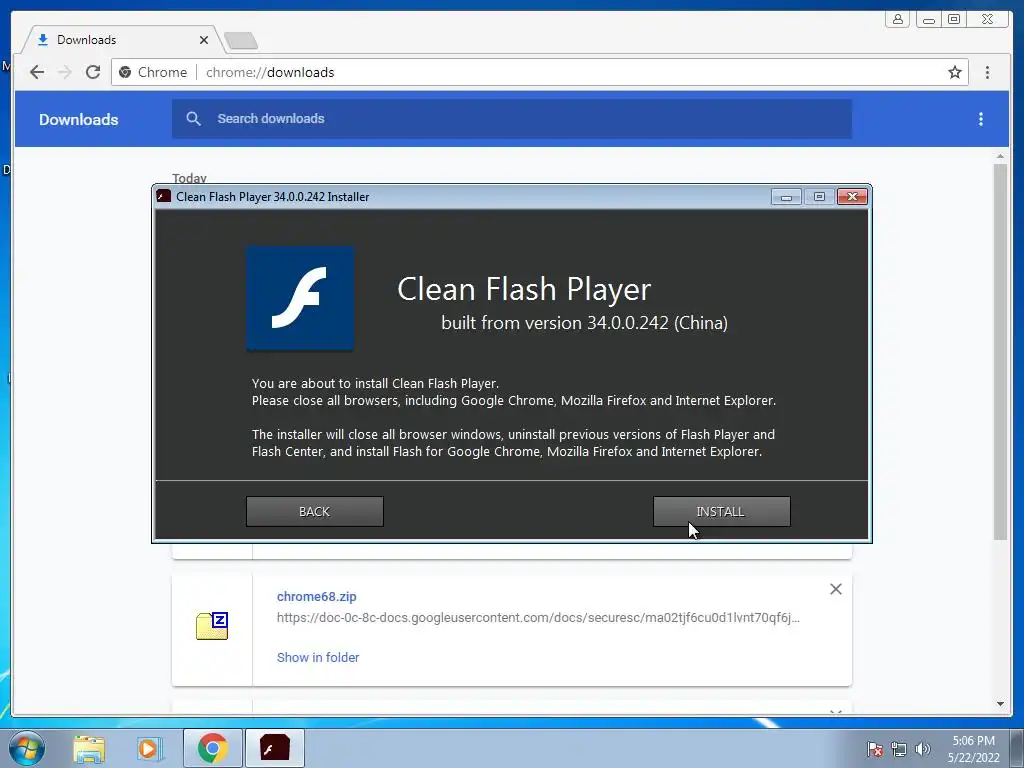Screen dimensions: 1024x768
Task: Click Show in folder for chrome68.zip
Action: [x=318, y=657]
